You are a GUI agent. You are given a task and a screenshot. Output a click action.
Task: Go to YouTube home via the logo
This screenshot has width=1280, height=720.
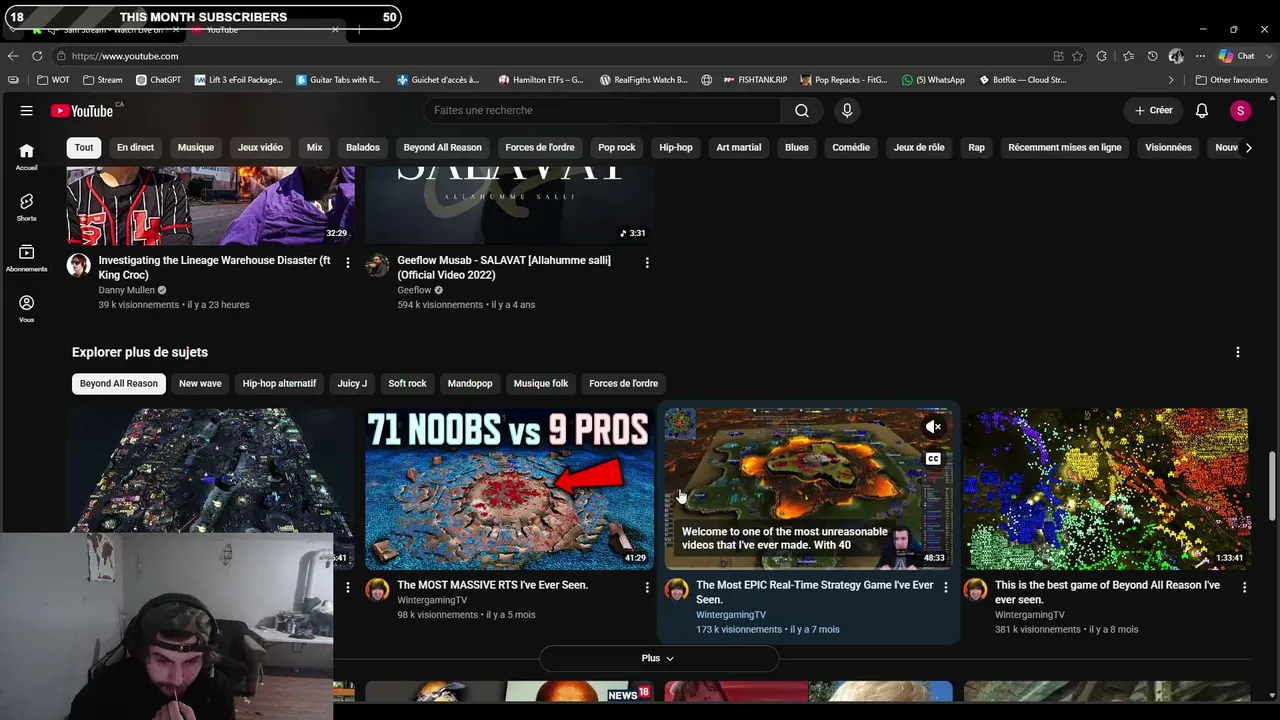point(82,111)
